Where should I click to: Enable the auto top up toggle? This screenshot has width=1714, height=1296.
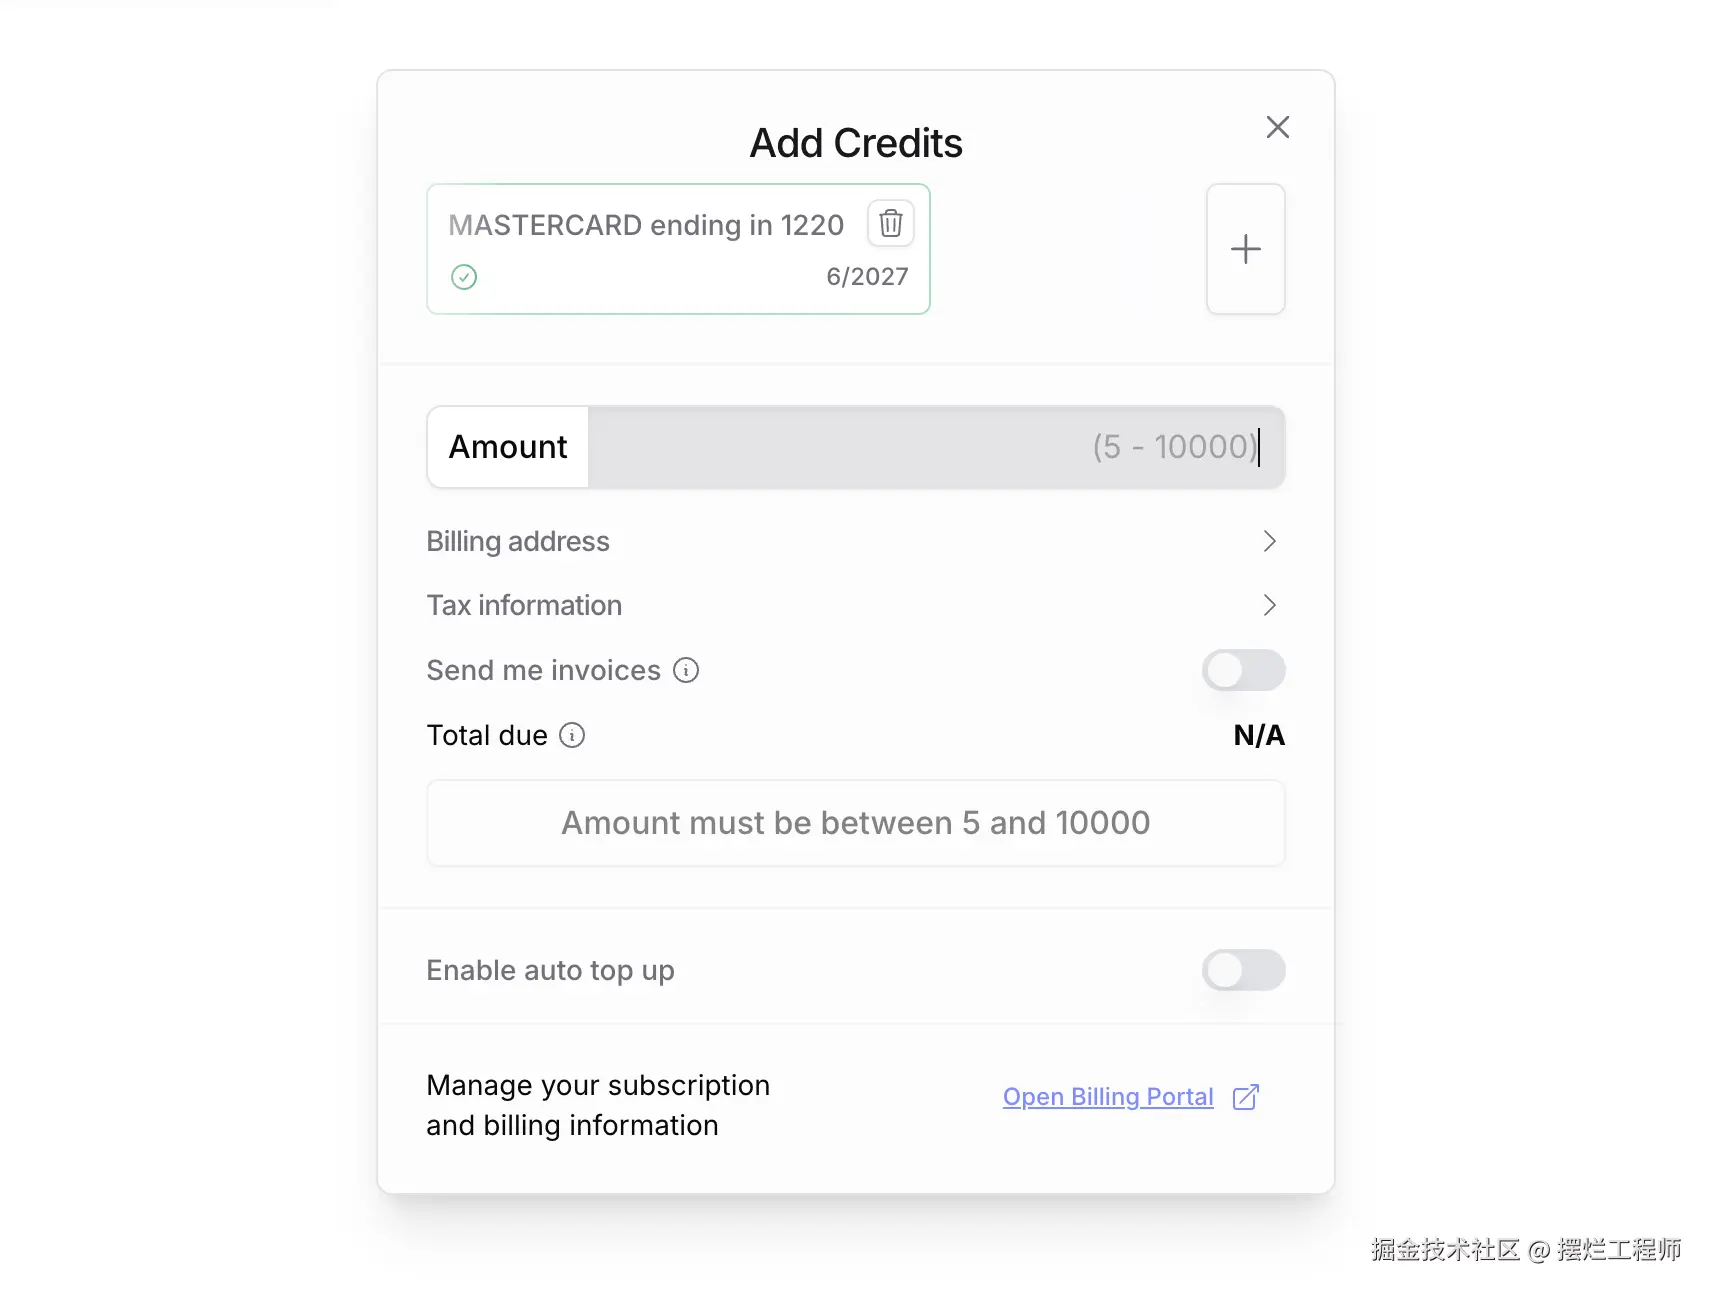(1243, 970)
